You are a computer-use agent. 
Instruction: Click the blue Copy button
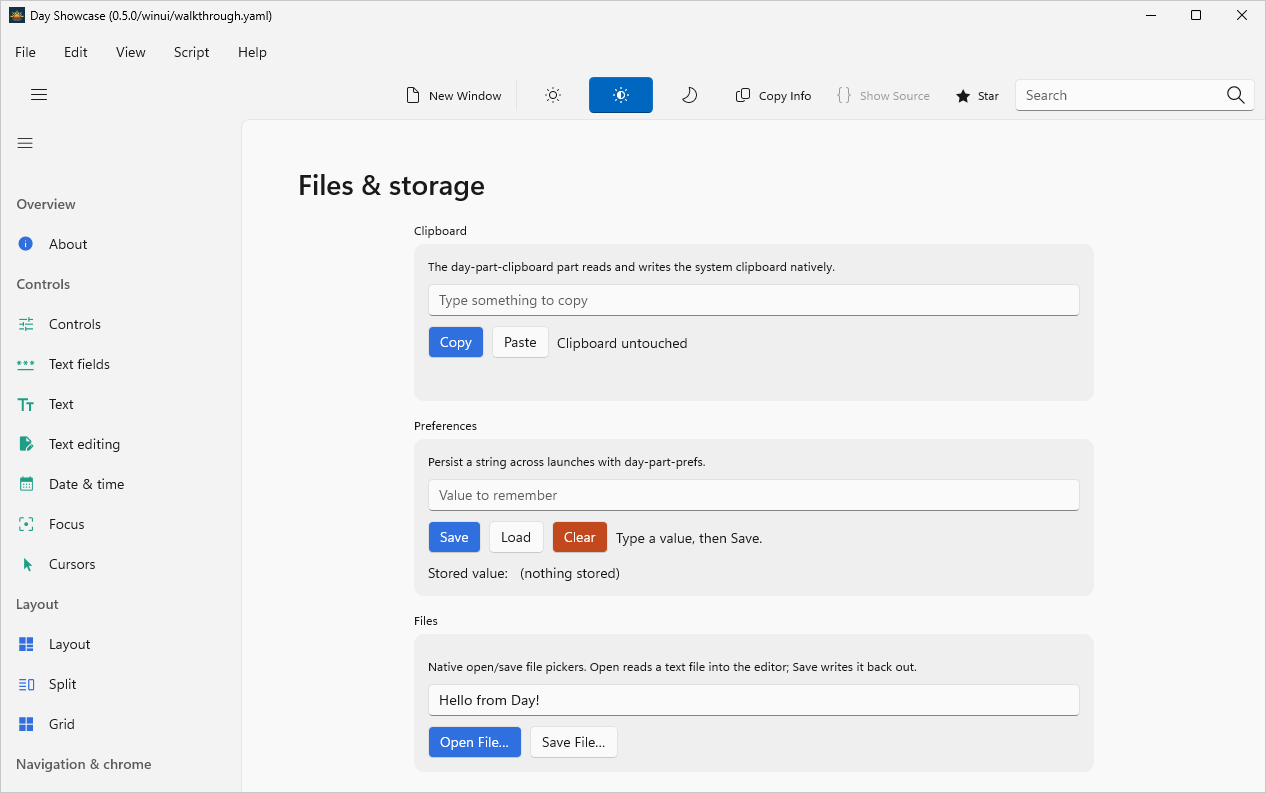456,342
